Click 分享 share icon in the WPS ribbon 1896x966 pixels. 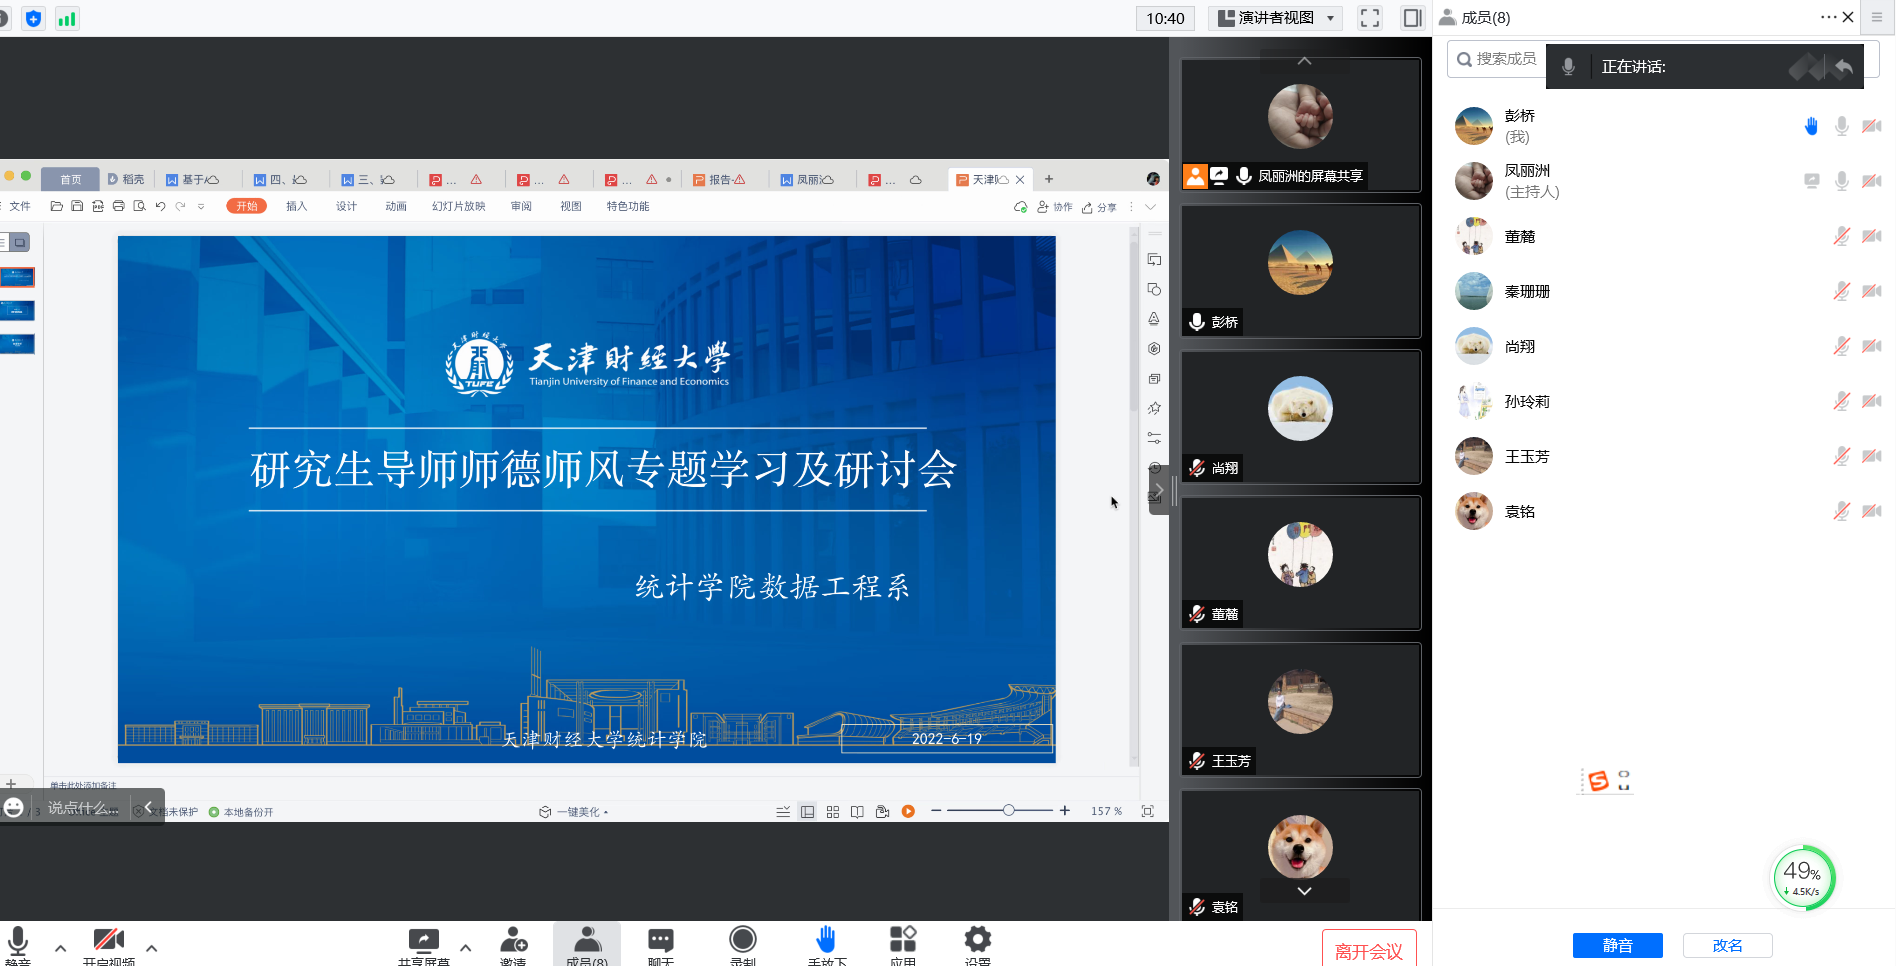[1099, 207]
